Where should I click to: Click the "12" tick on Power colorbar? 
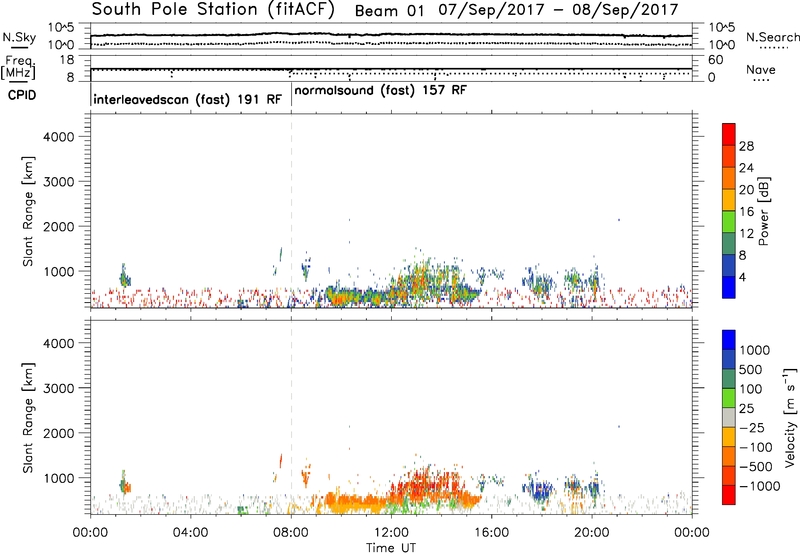click(746, 234)
